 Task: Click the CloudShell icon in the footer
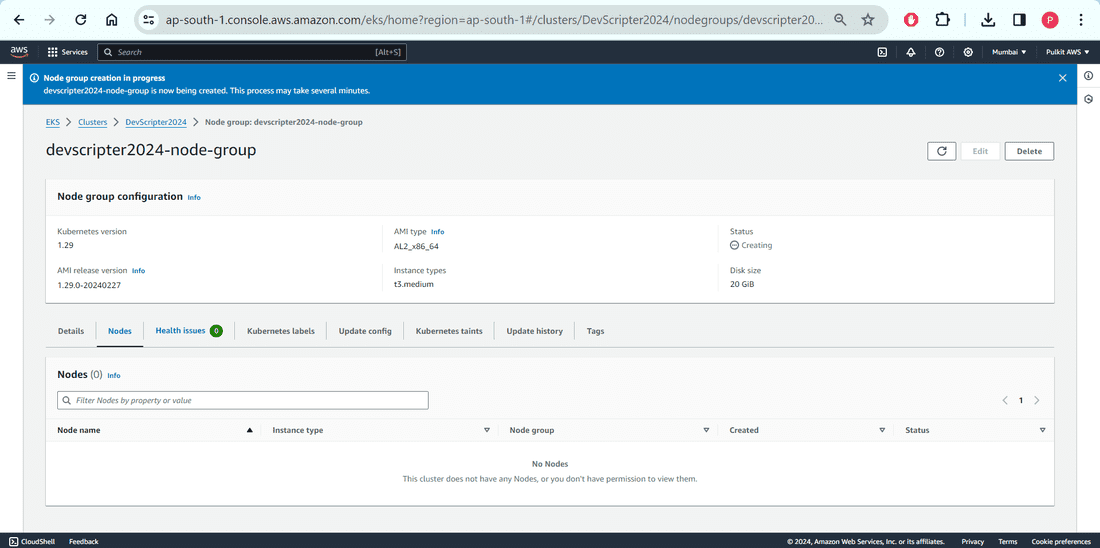pyautogui.click(x=13, y=541)
